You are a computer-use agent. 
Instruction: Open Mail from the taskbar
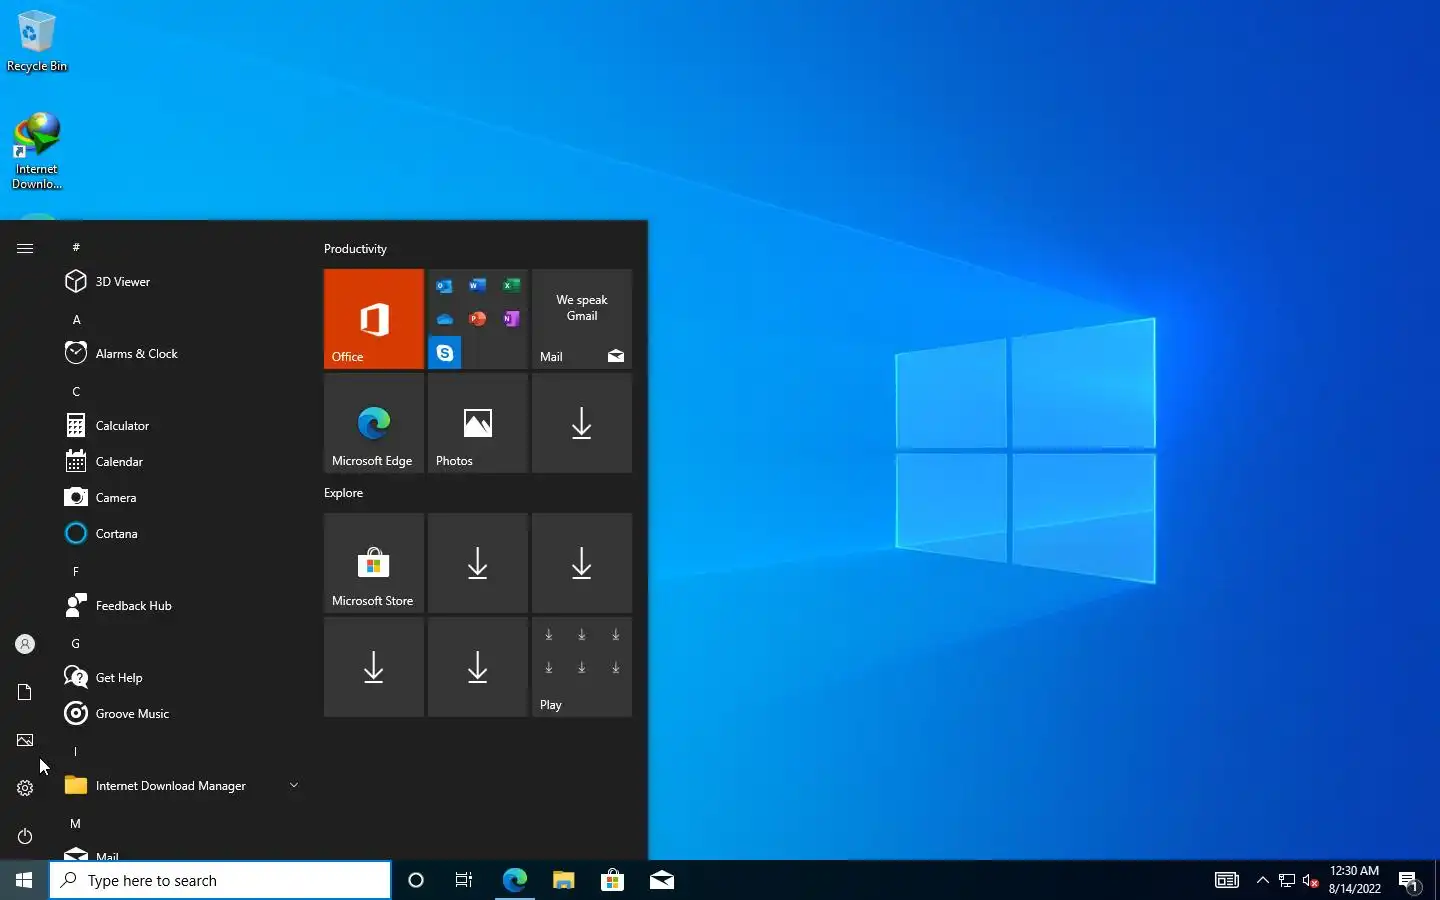pyautogui.click(x=661, y=880)
